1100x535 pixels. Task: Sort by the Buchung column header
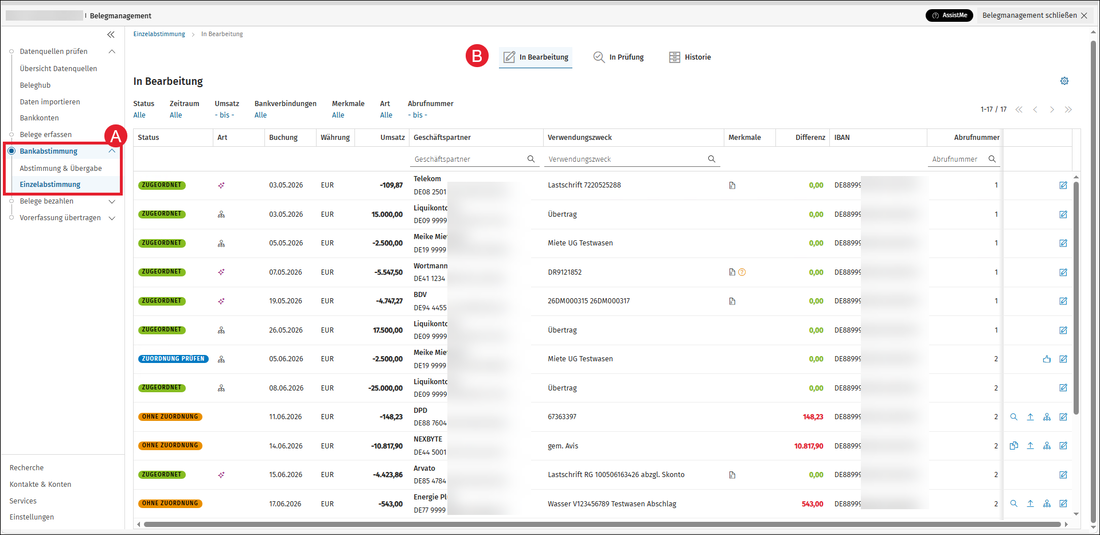(x=283, y=137)
